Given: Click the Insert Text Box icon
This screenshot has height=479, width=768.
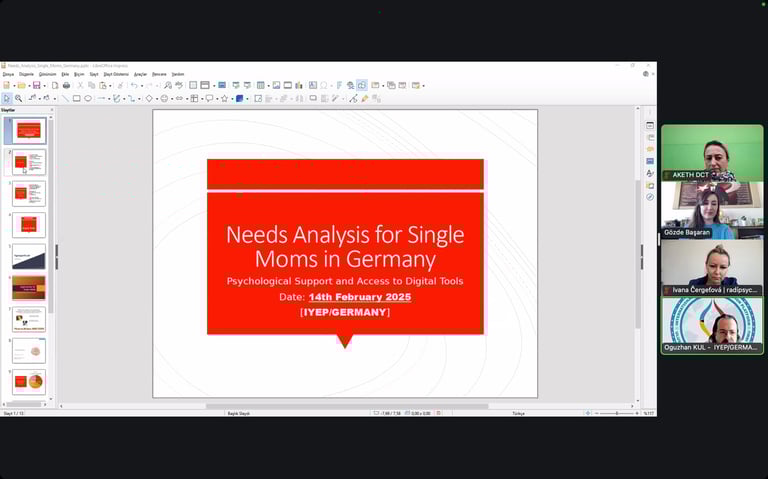Looking at the screenshot, I should point(312,86).
